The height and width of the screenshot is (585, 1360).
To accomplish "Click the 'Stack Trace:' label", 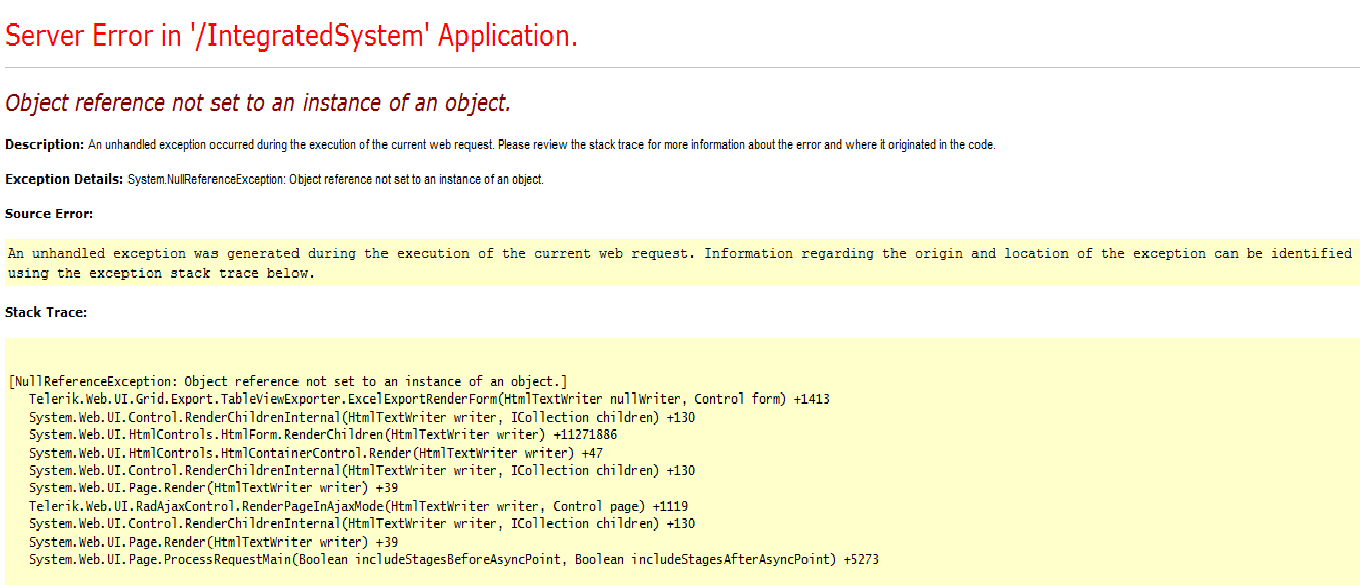I will [46, 312].
